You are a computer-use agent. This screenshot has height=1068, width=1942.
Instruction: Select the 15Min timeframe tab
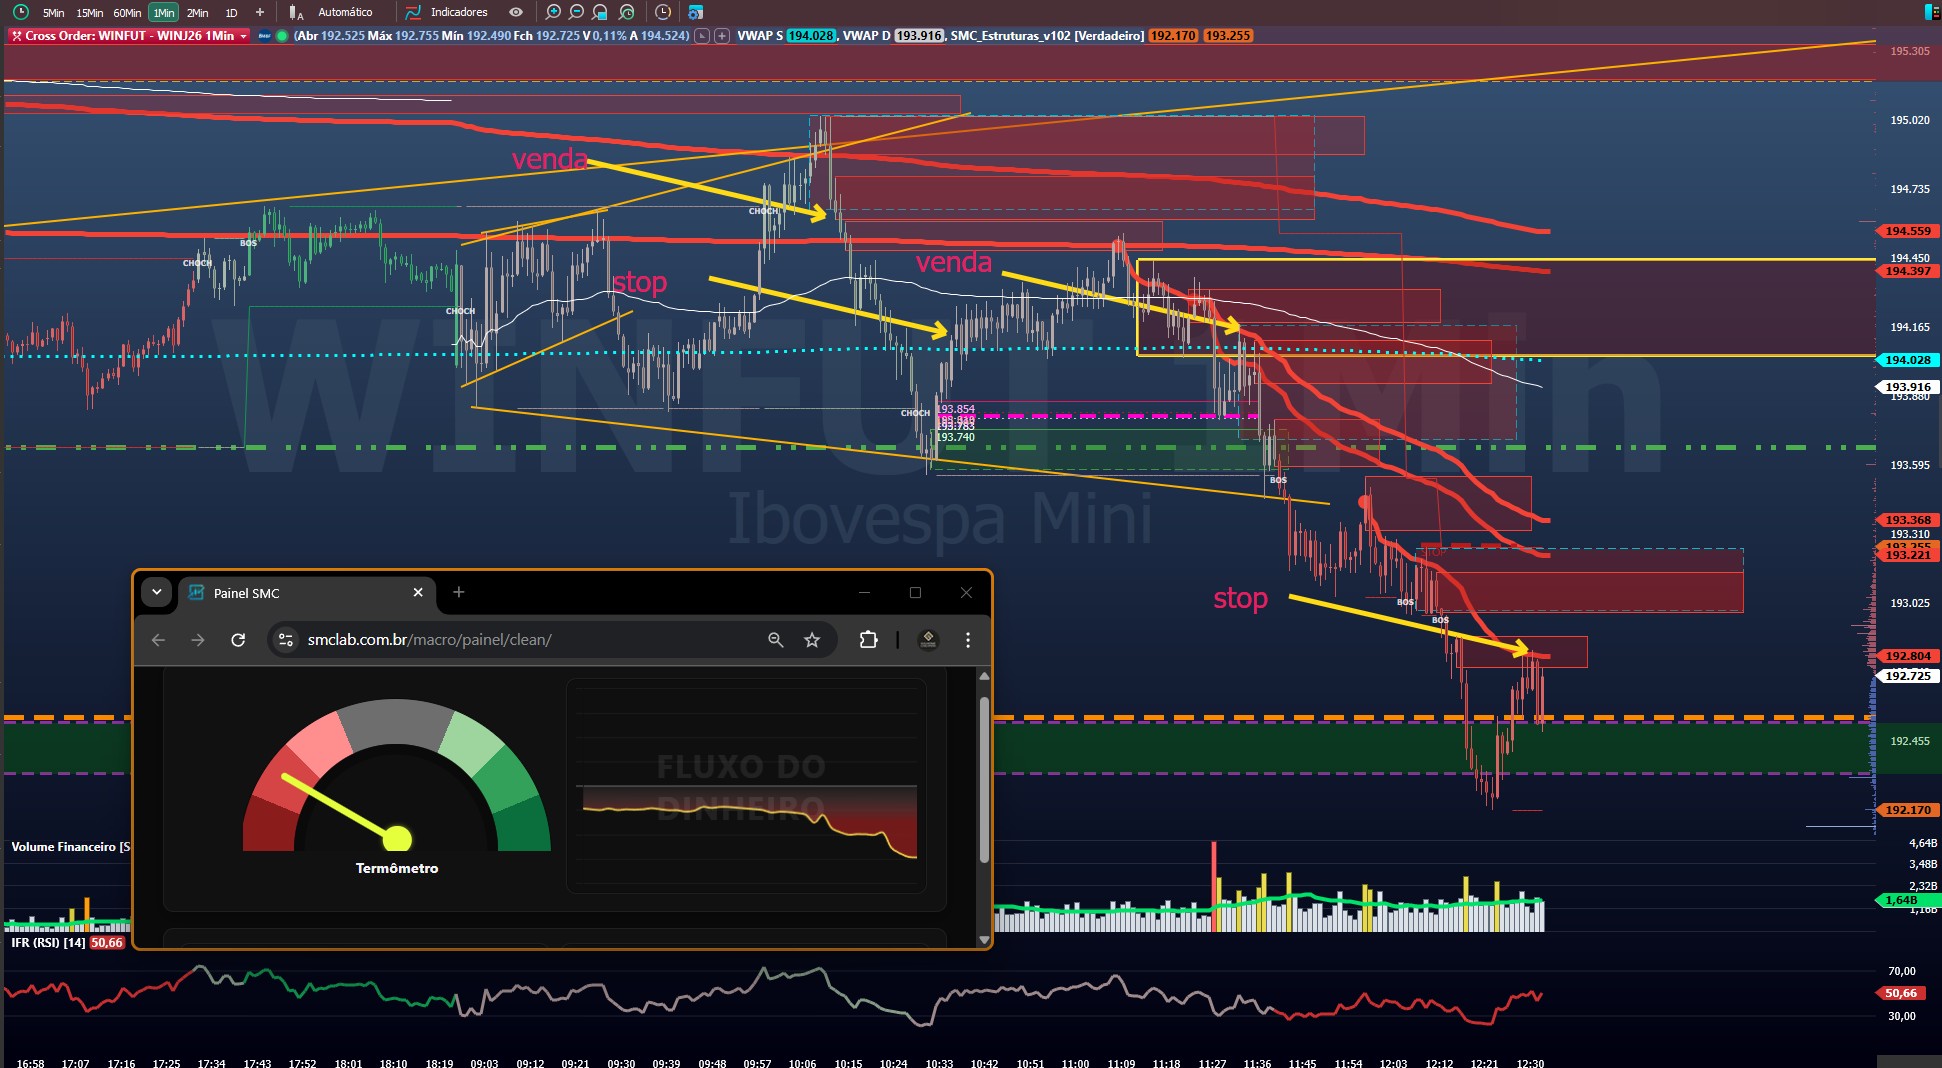[x=90, y=13]
